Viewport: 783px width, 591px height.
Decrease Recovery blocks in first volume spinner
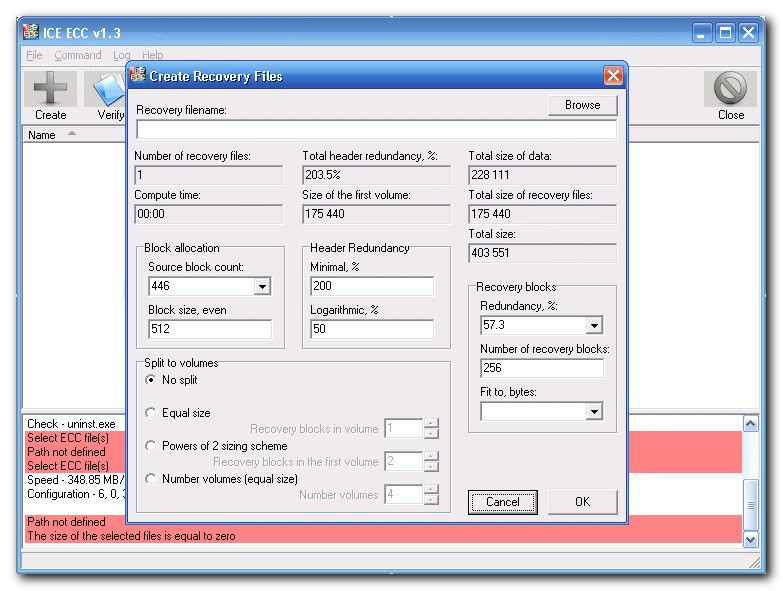pyautogui.click(x=431, y=466)
